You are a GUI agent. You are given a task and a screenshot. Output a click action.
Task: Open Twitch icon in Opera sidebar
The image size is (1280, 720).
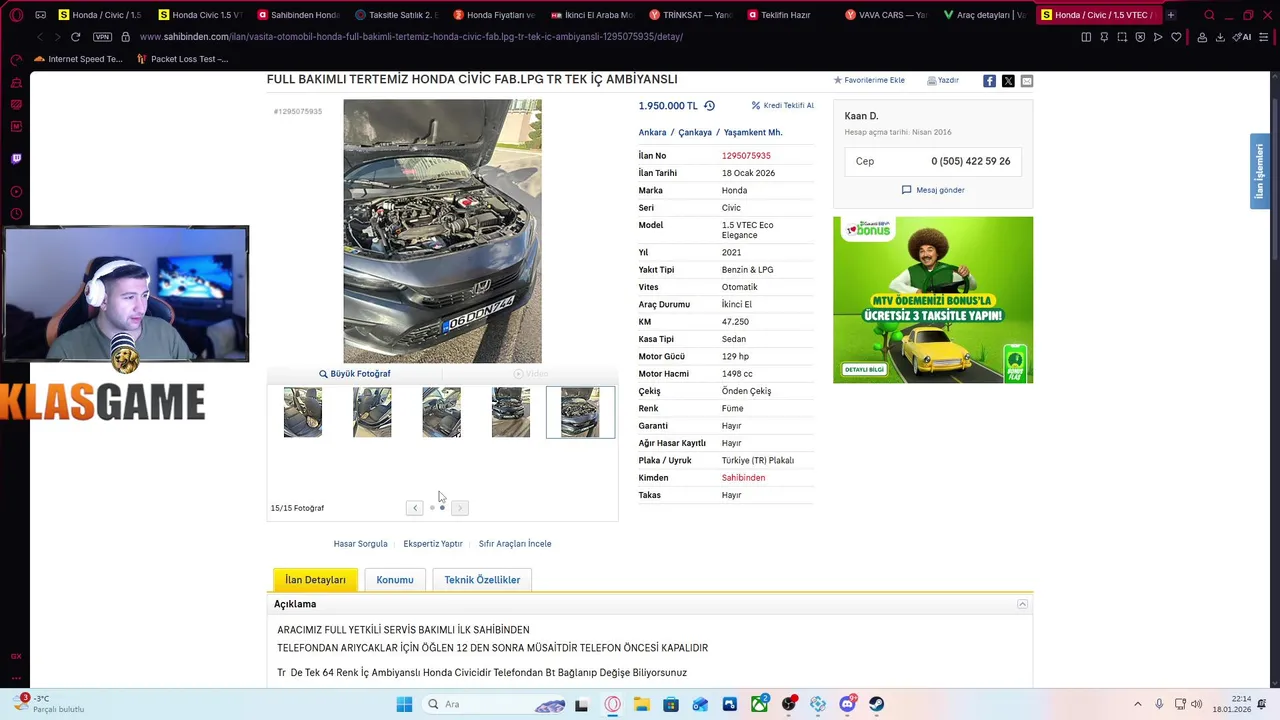16,158
